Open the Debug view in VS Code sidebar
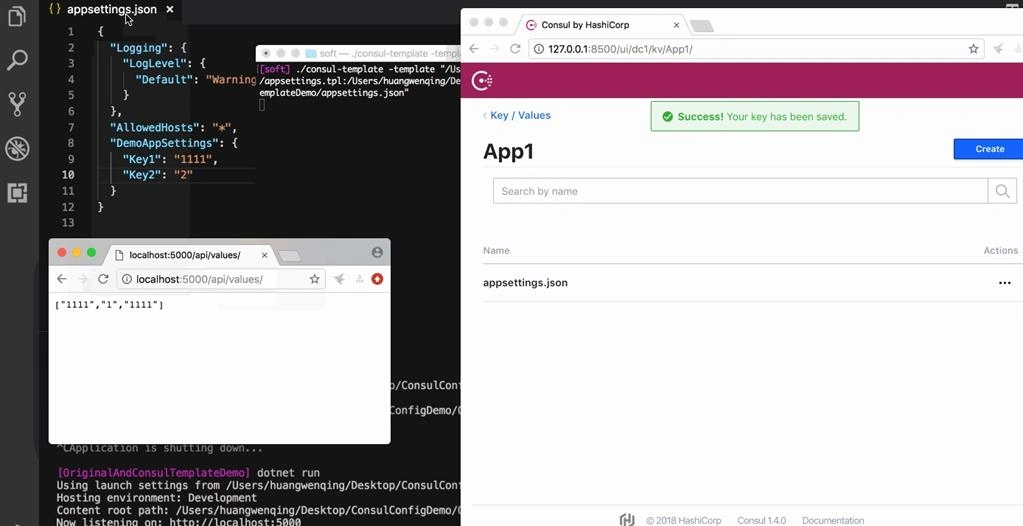 [17, 149]
